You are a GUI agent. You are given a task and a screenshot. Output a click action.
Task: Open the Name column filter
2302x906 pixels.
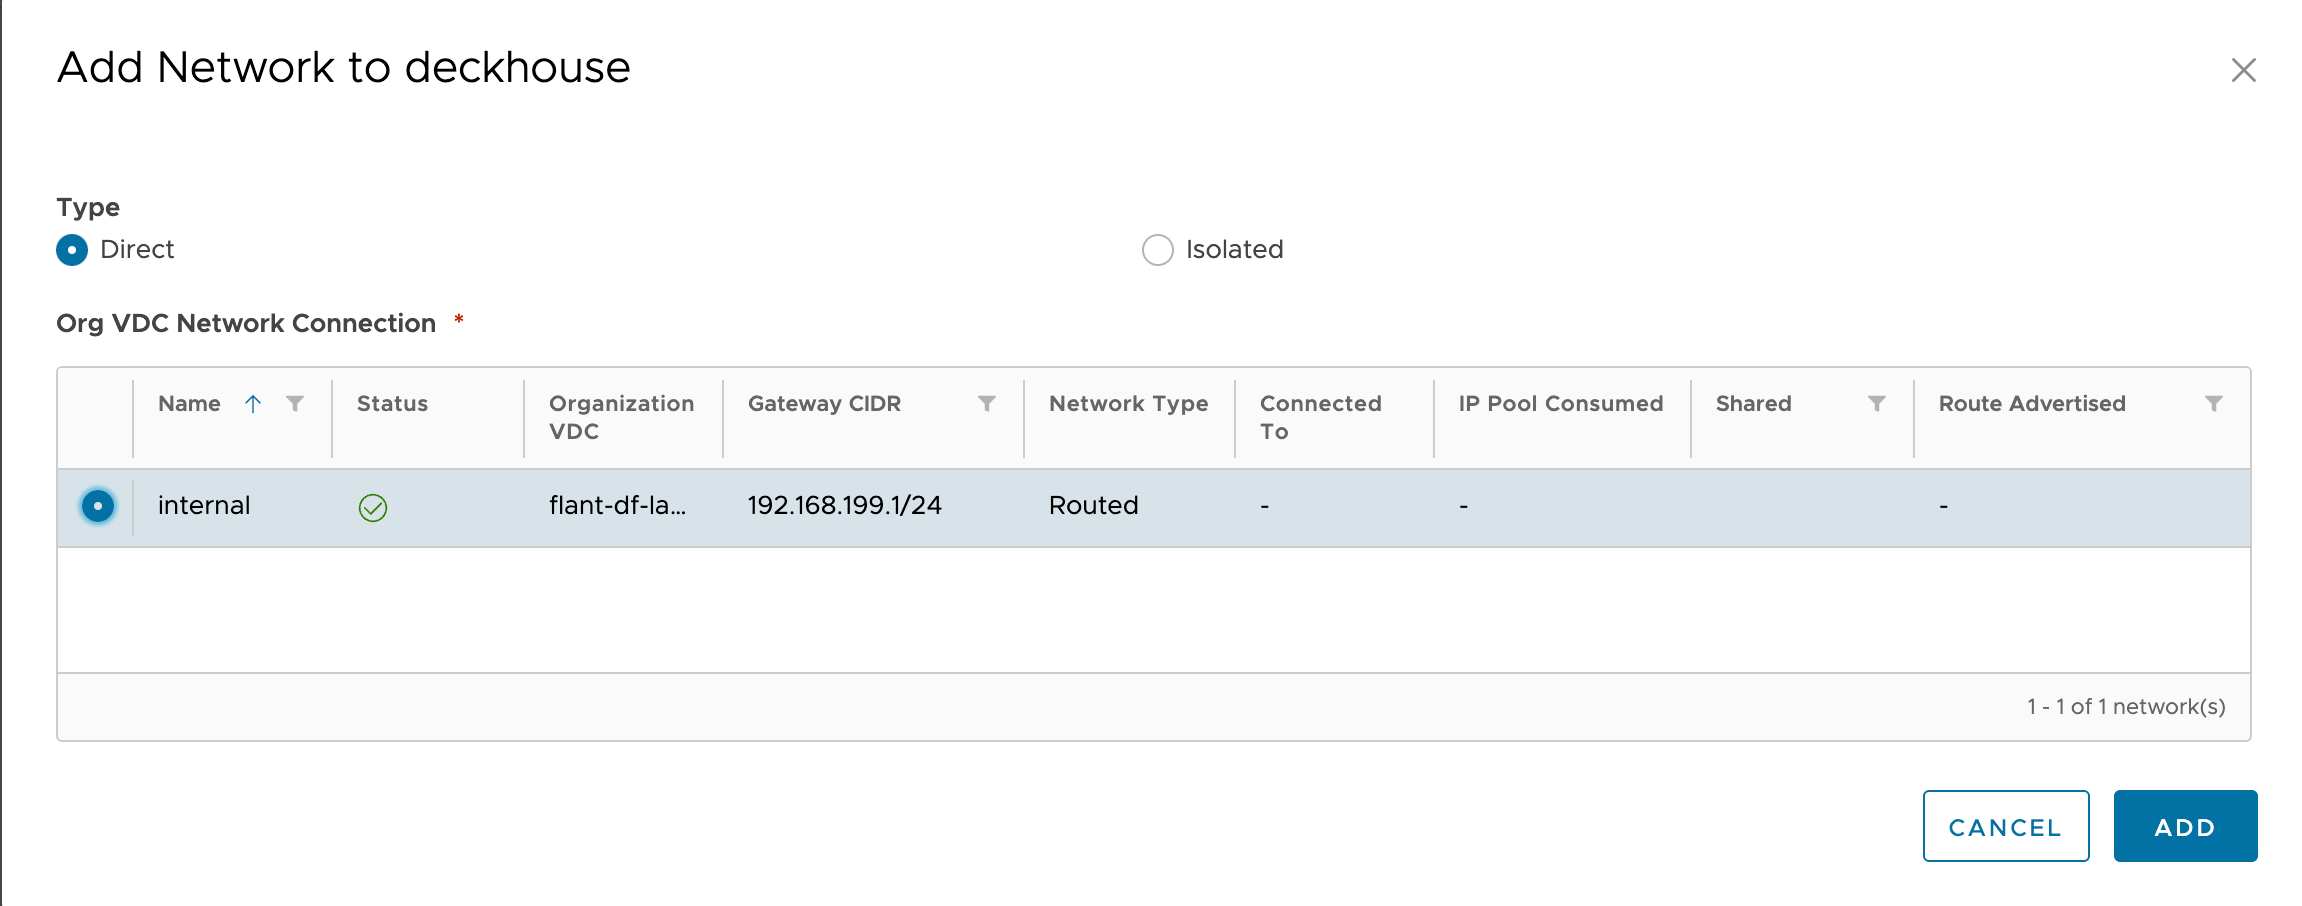point(295,404)
